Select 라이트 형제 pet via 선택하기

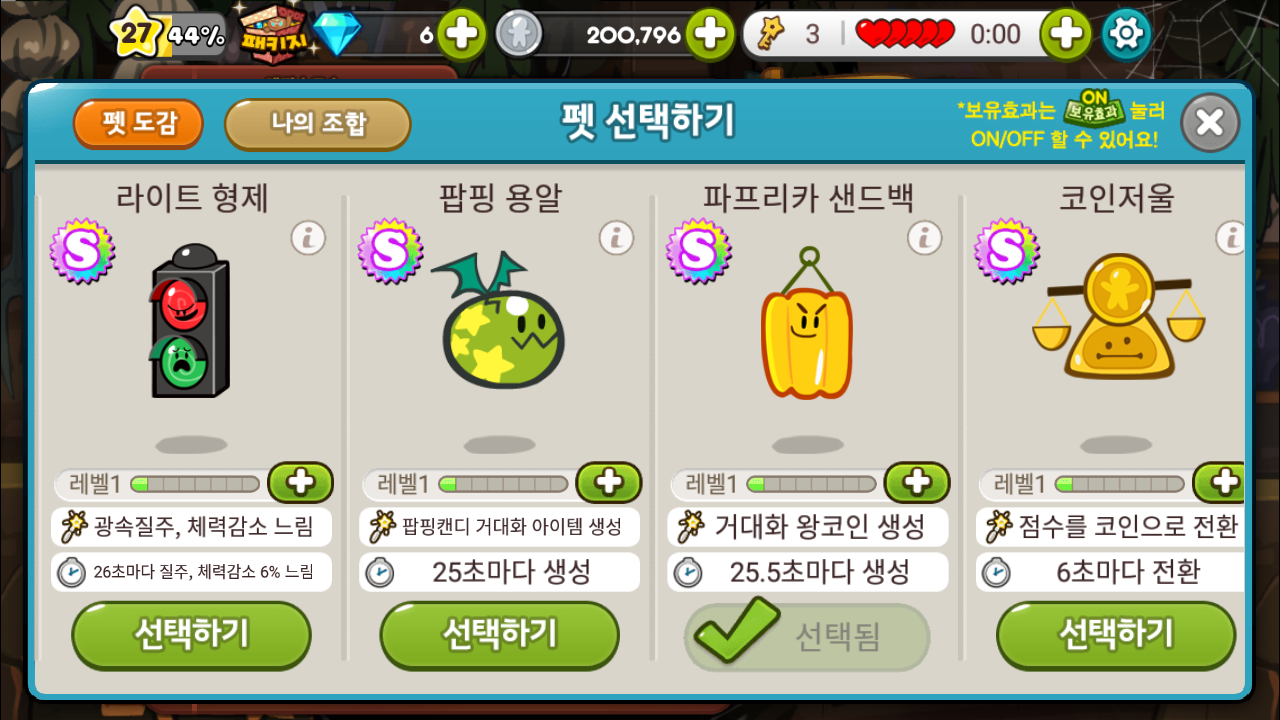pyautogui.click(x=191, y=636)
